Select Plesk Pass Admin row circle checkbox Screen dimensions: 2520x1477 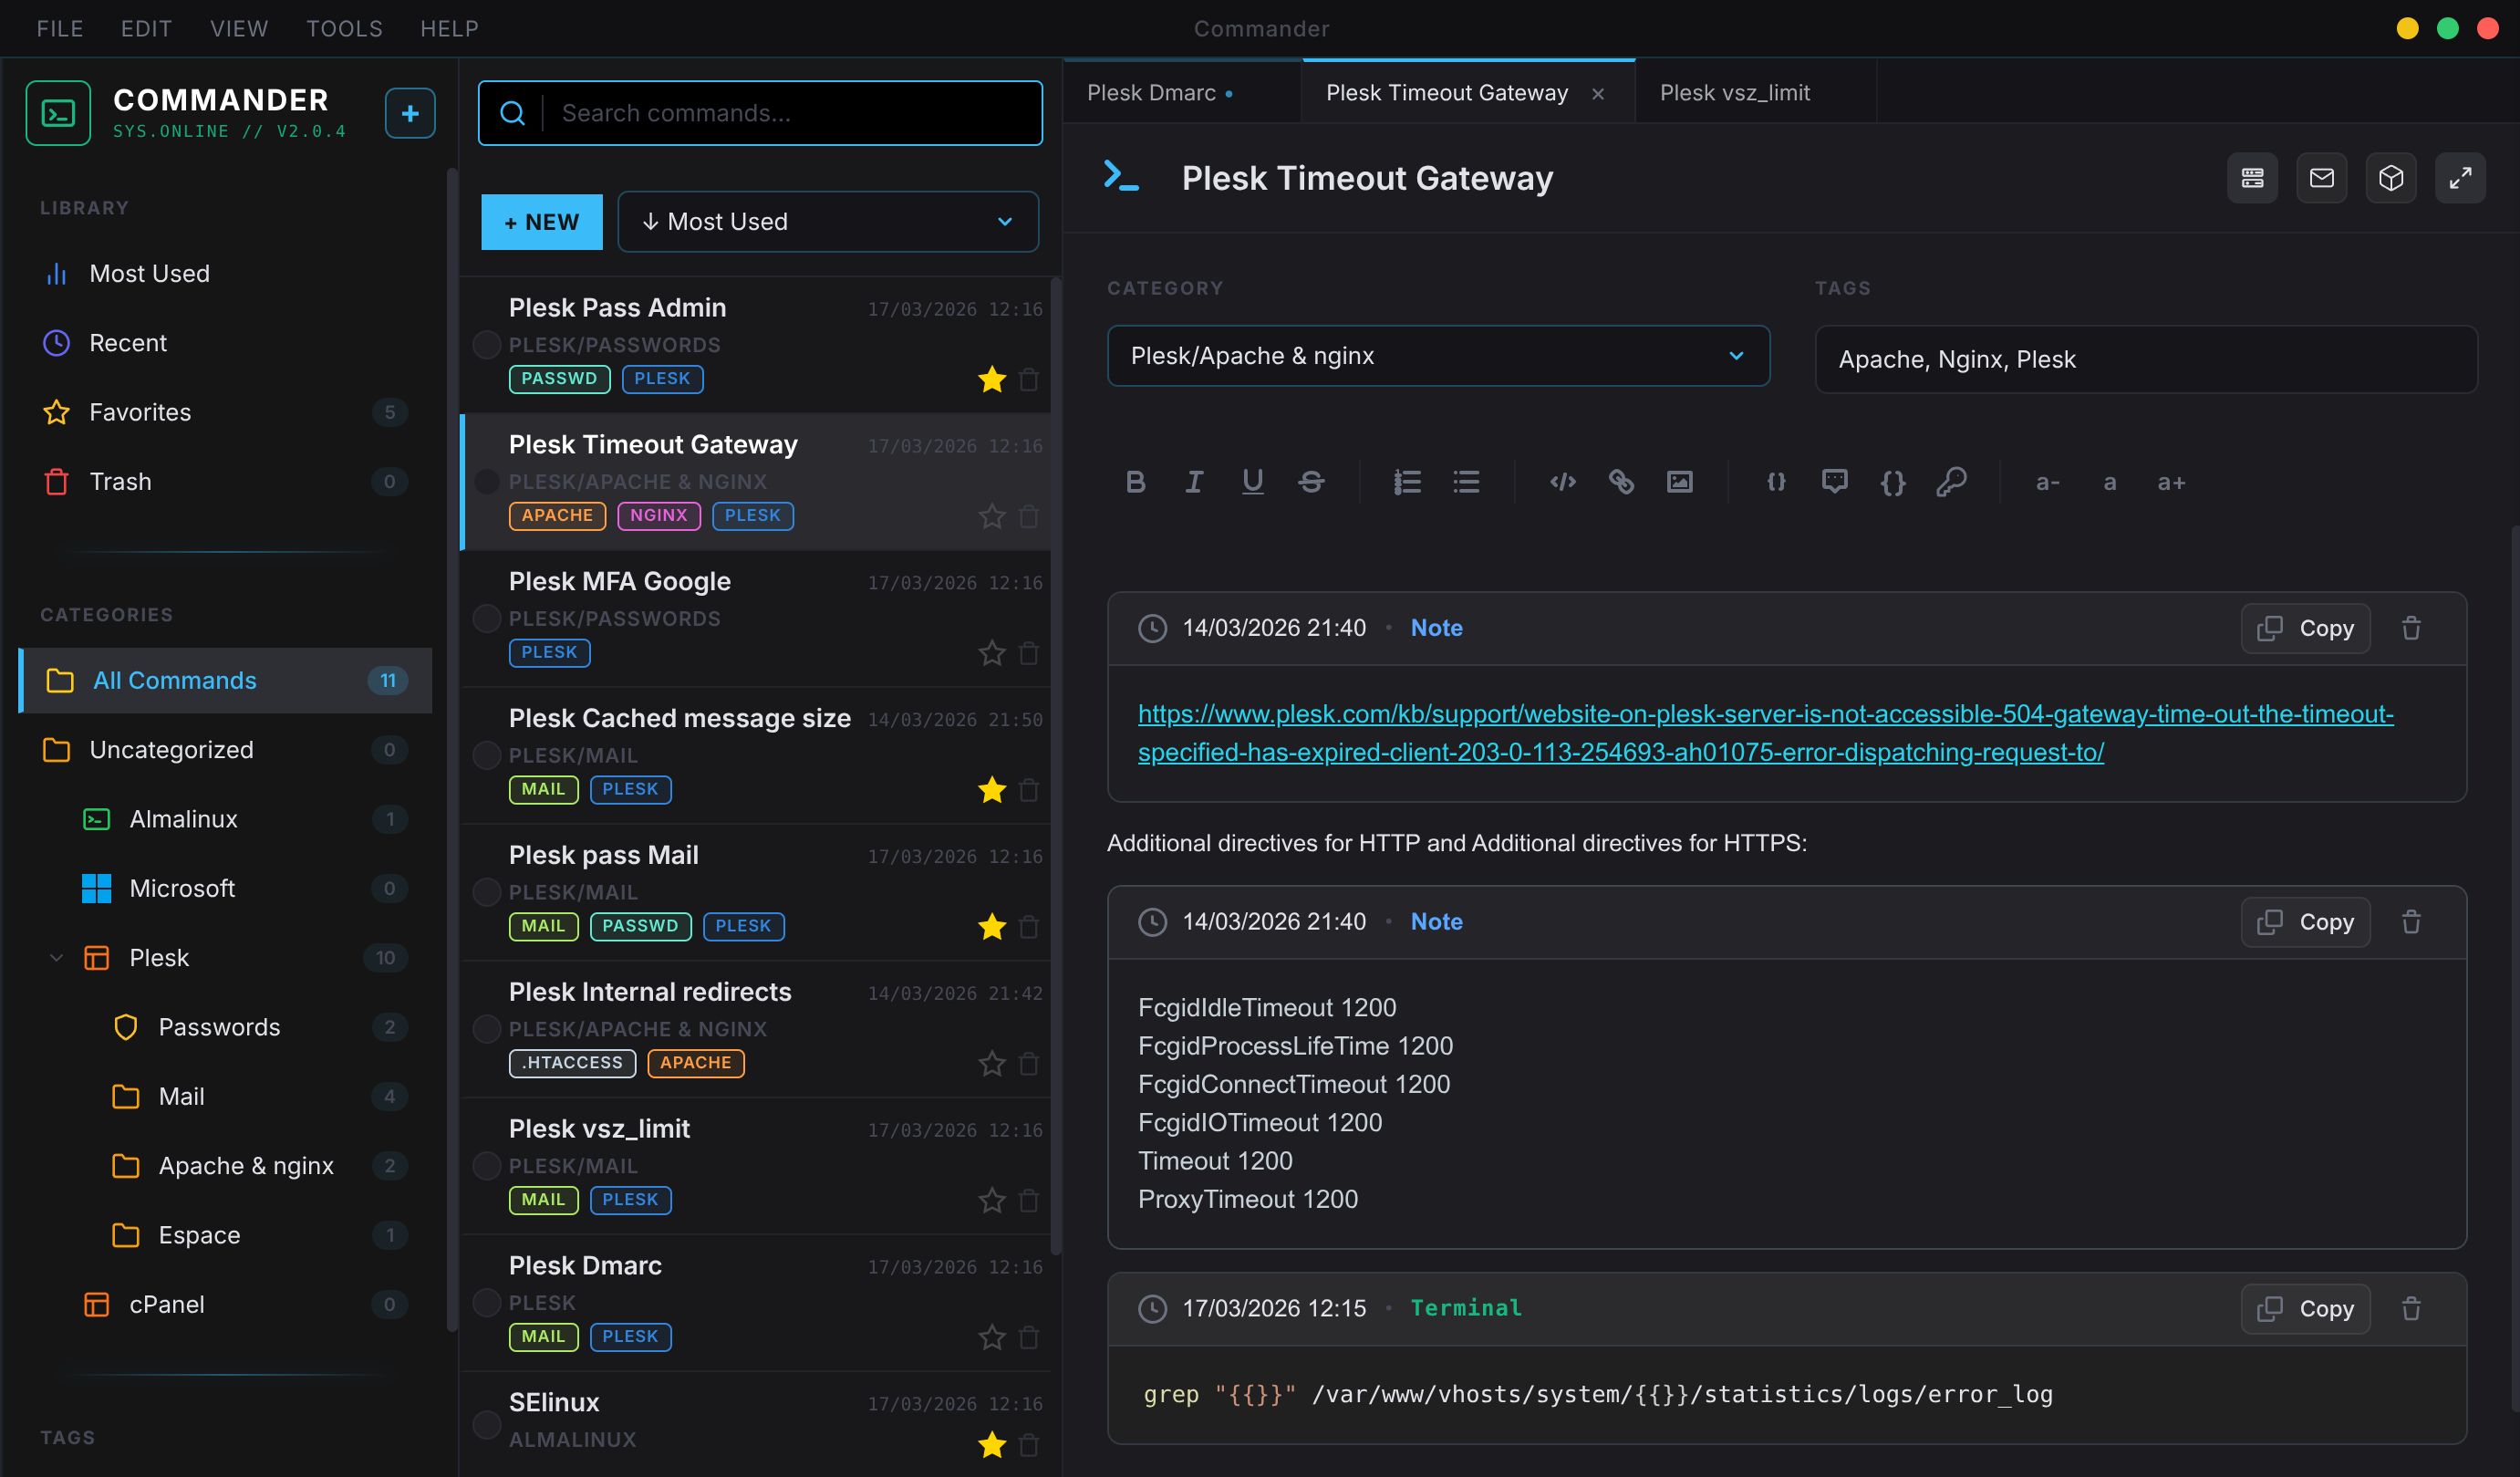(x=486, y=345)
